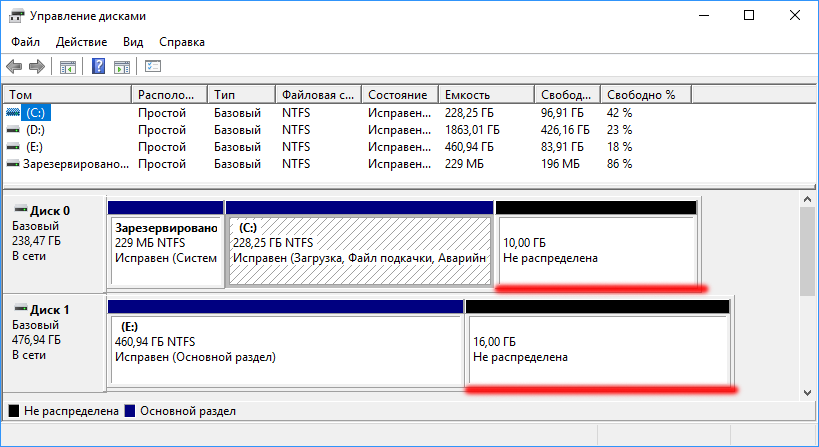
Task: Click the Disk Management app icon in title bar
Action: pos(16,16)
